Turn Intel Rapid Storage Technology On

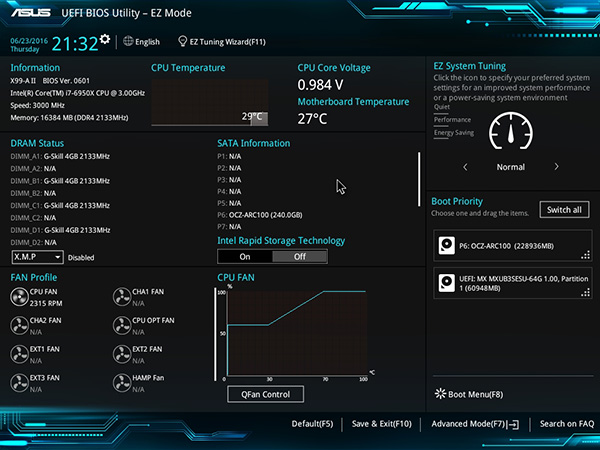245,256
